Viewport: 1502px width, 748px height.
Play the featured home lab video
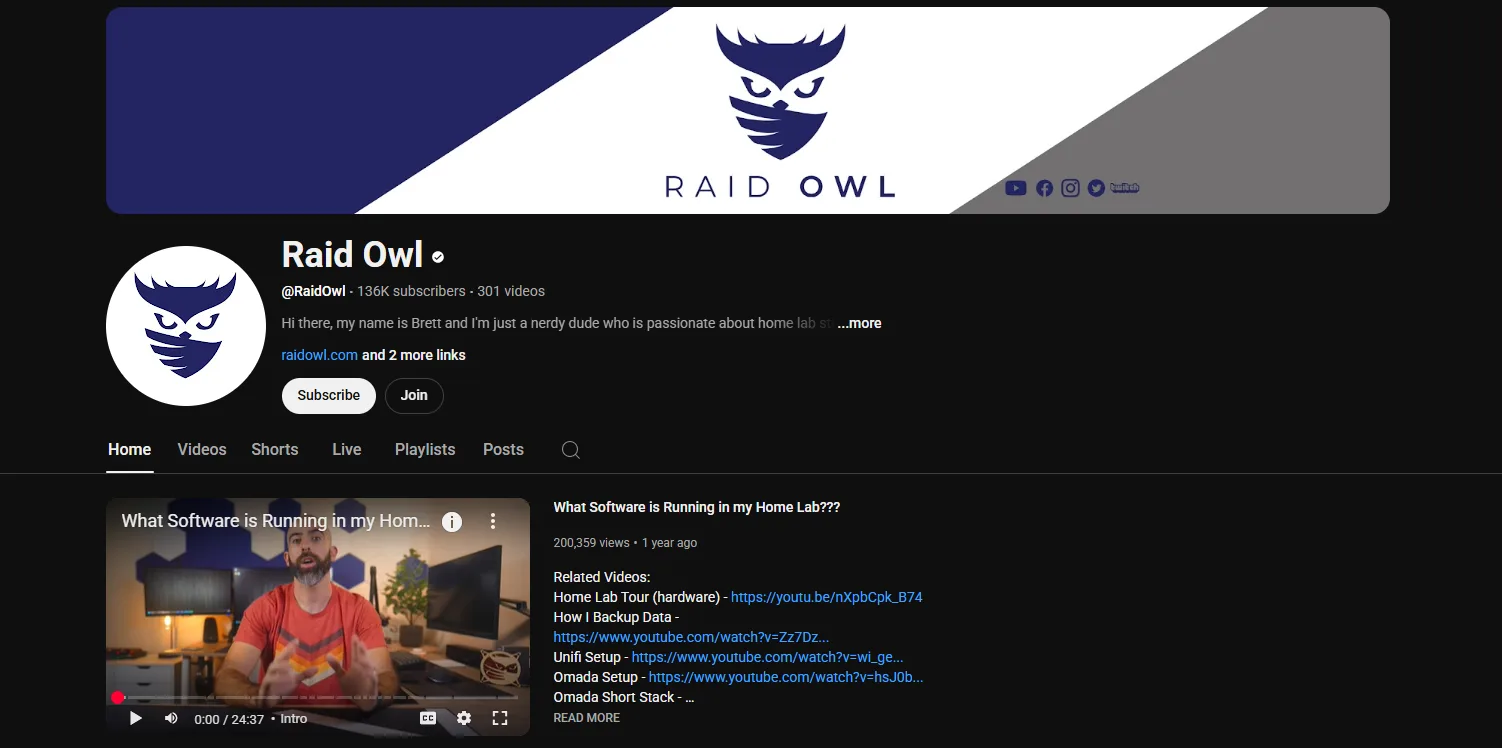(x=136, y=718)
